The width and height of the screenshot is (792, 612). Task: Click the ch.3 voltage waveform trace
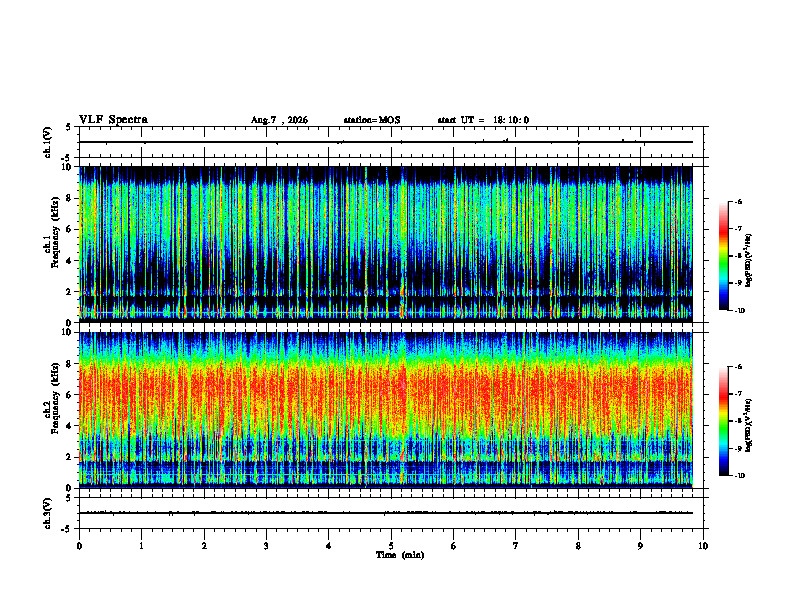pyautogui.click(x=386, y=513)
